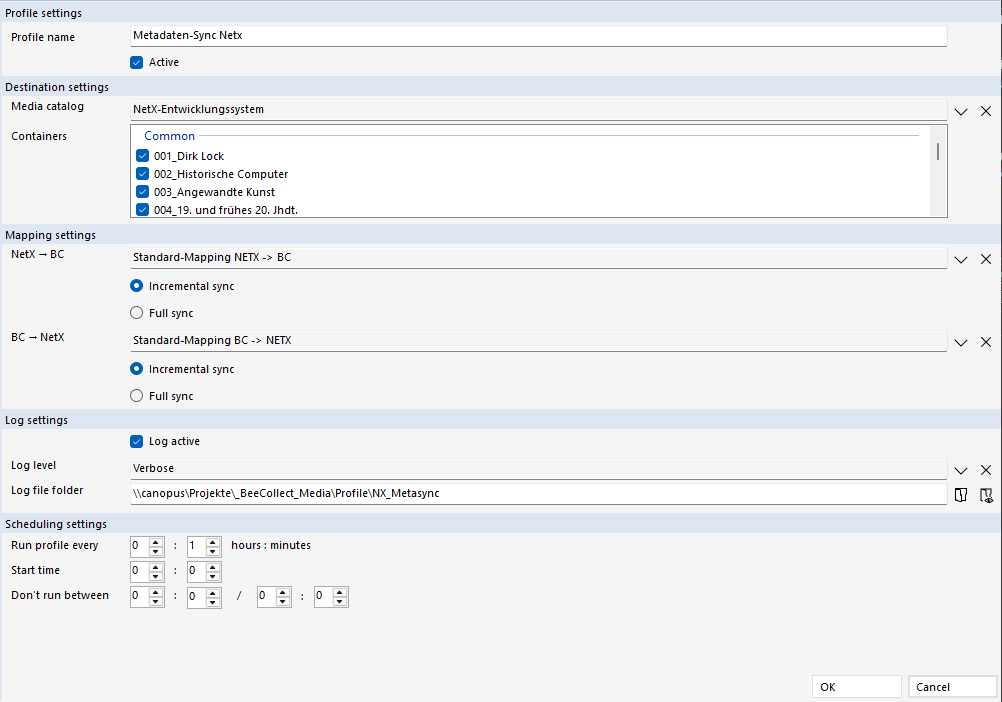Clear the NetX → BC mapping with X
The image size is (1002, 702).
pos(986,259)
